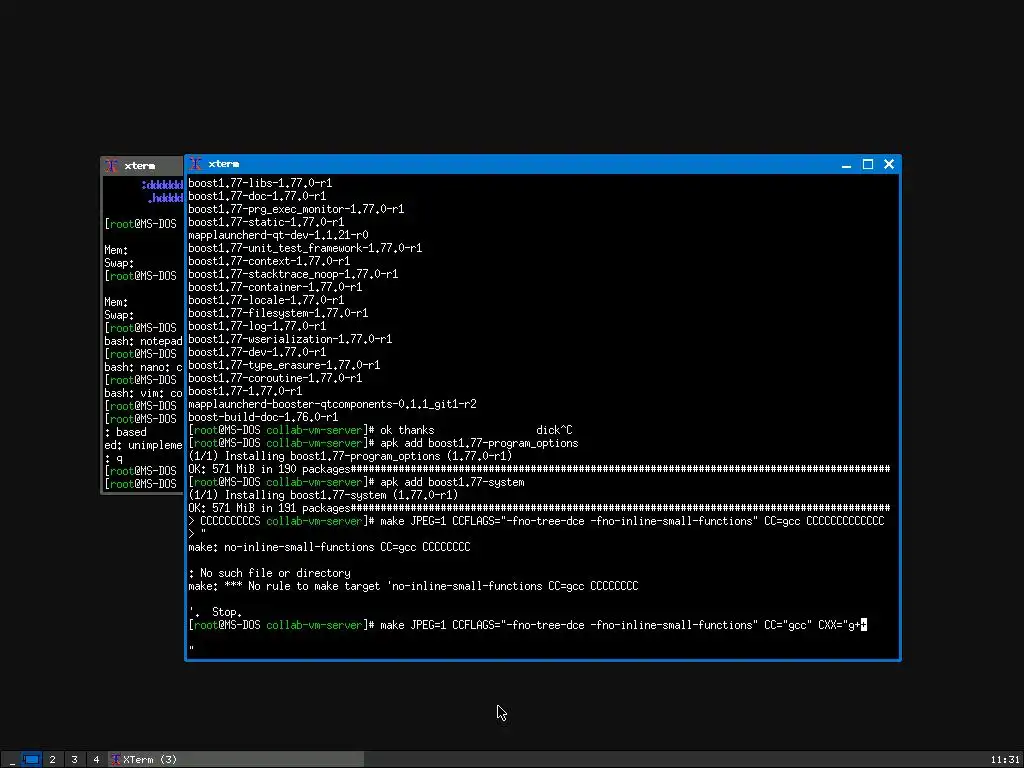
Task: Click the first 'Swap:' line in the background xterm
Action: 119,263
